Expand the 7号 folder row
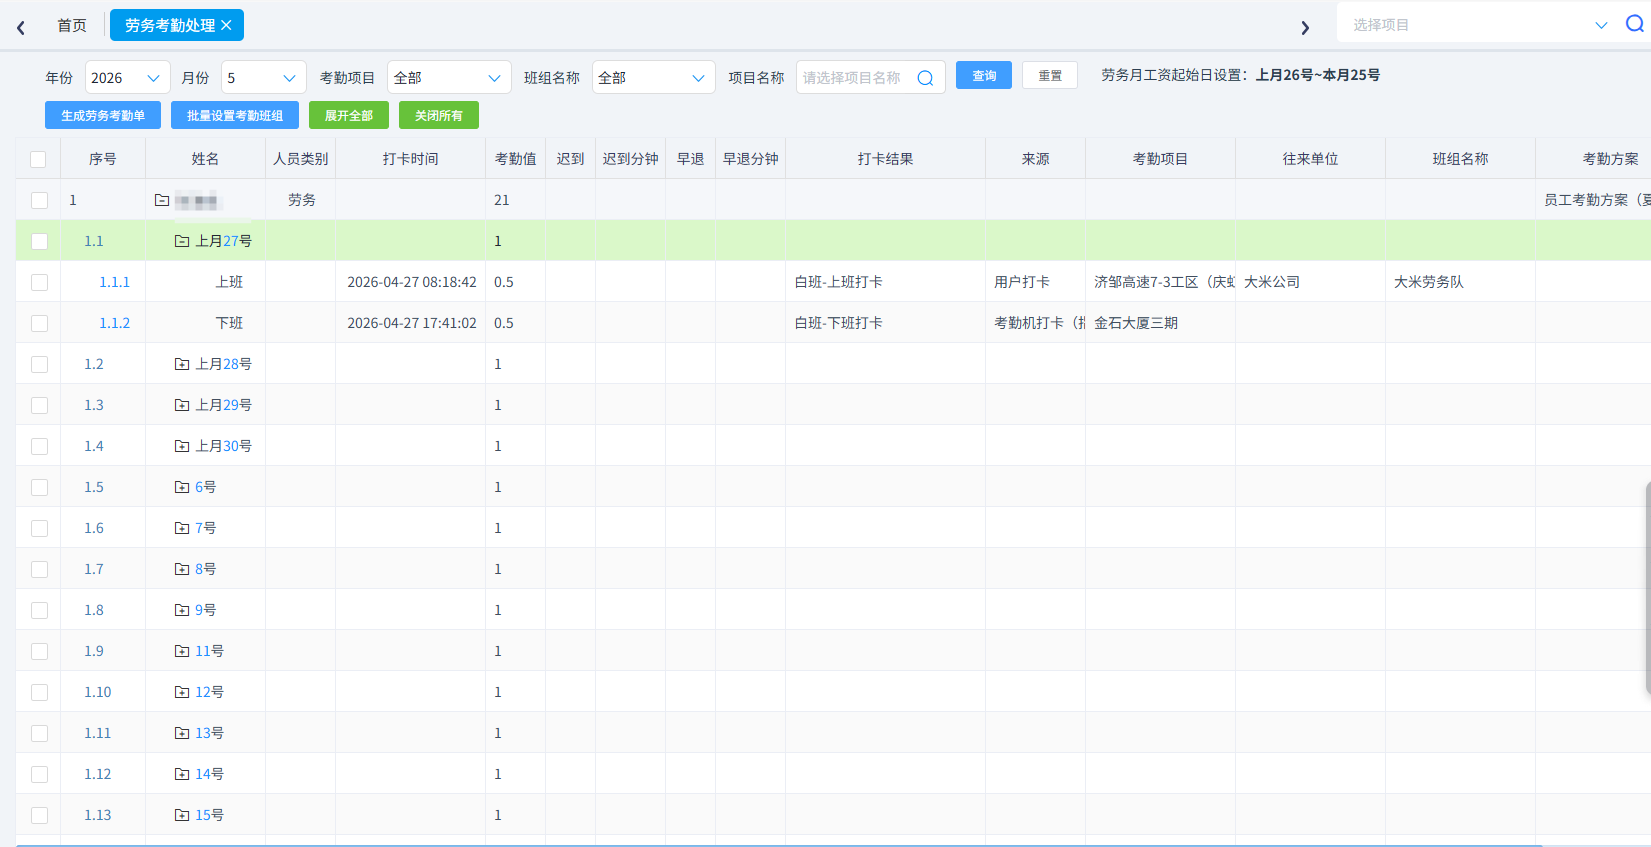The width and height of the screenshot is (1651, 847). click(182, 528)
